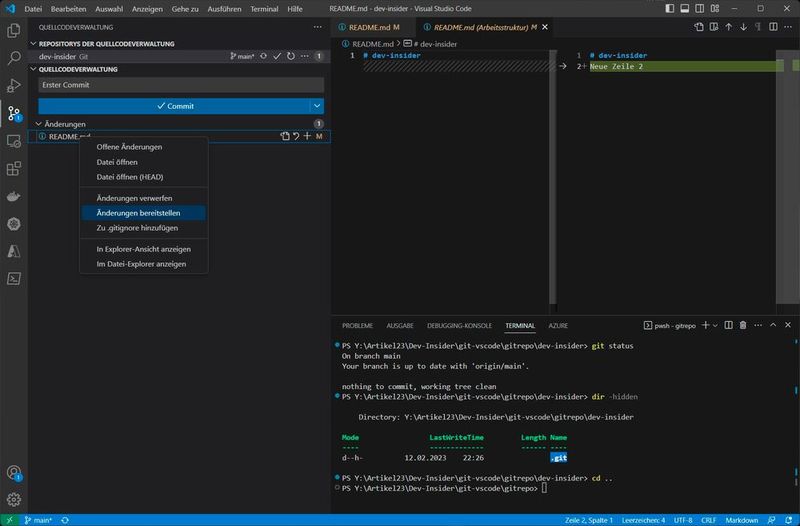Open the commit button dropdown arrow
The height and width of the screenshot is (526, 800).
317,106
